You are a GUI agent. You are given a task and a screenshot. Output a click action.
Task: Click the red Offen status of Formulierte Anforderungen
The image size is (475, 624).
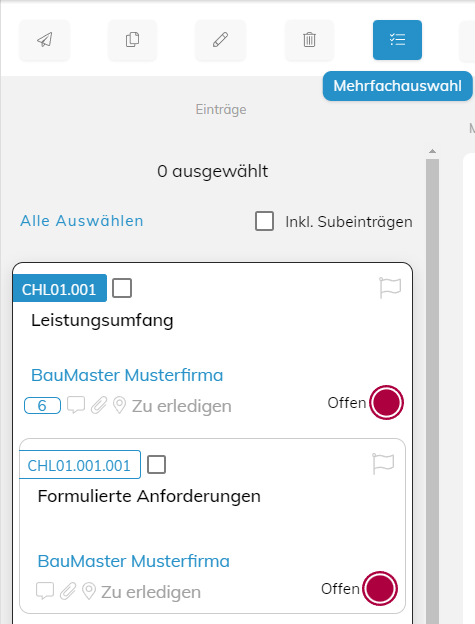[380, 589]
